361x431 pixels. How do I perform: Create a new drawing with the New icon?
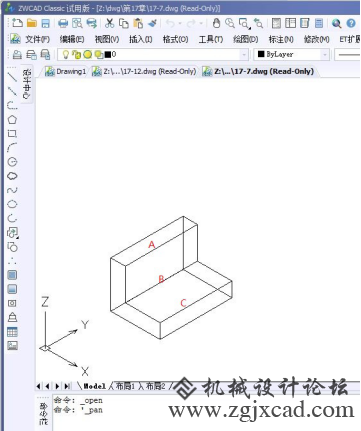(17, 23)
